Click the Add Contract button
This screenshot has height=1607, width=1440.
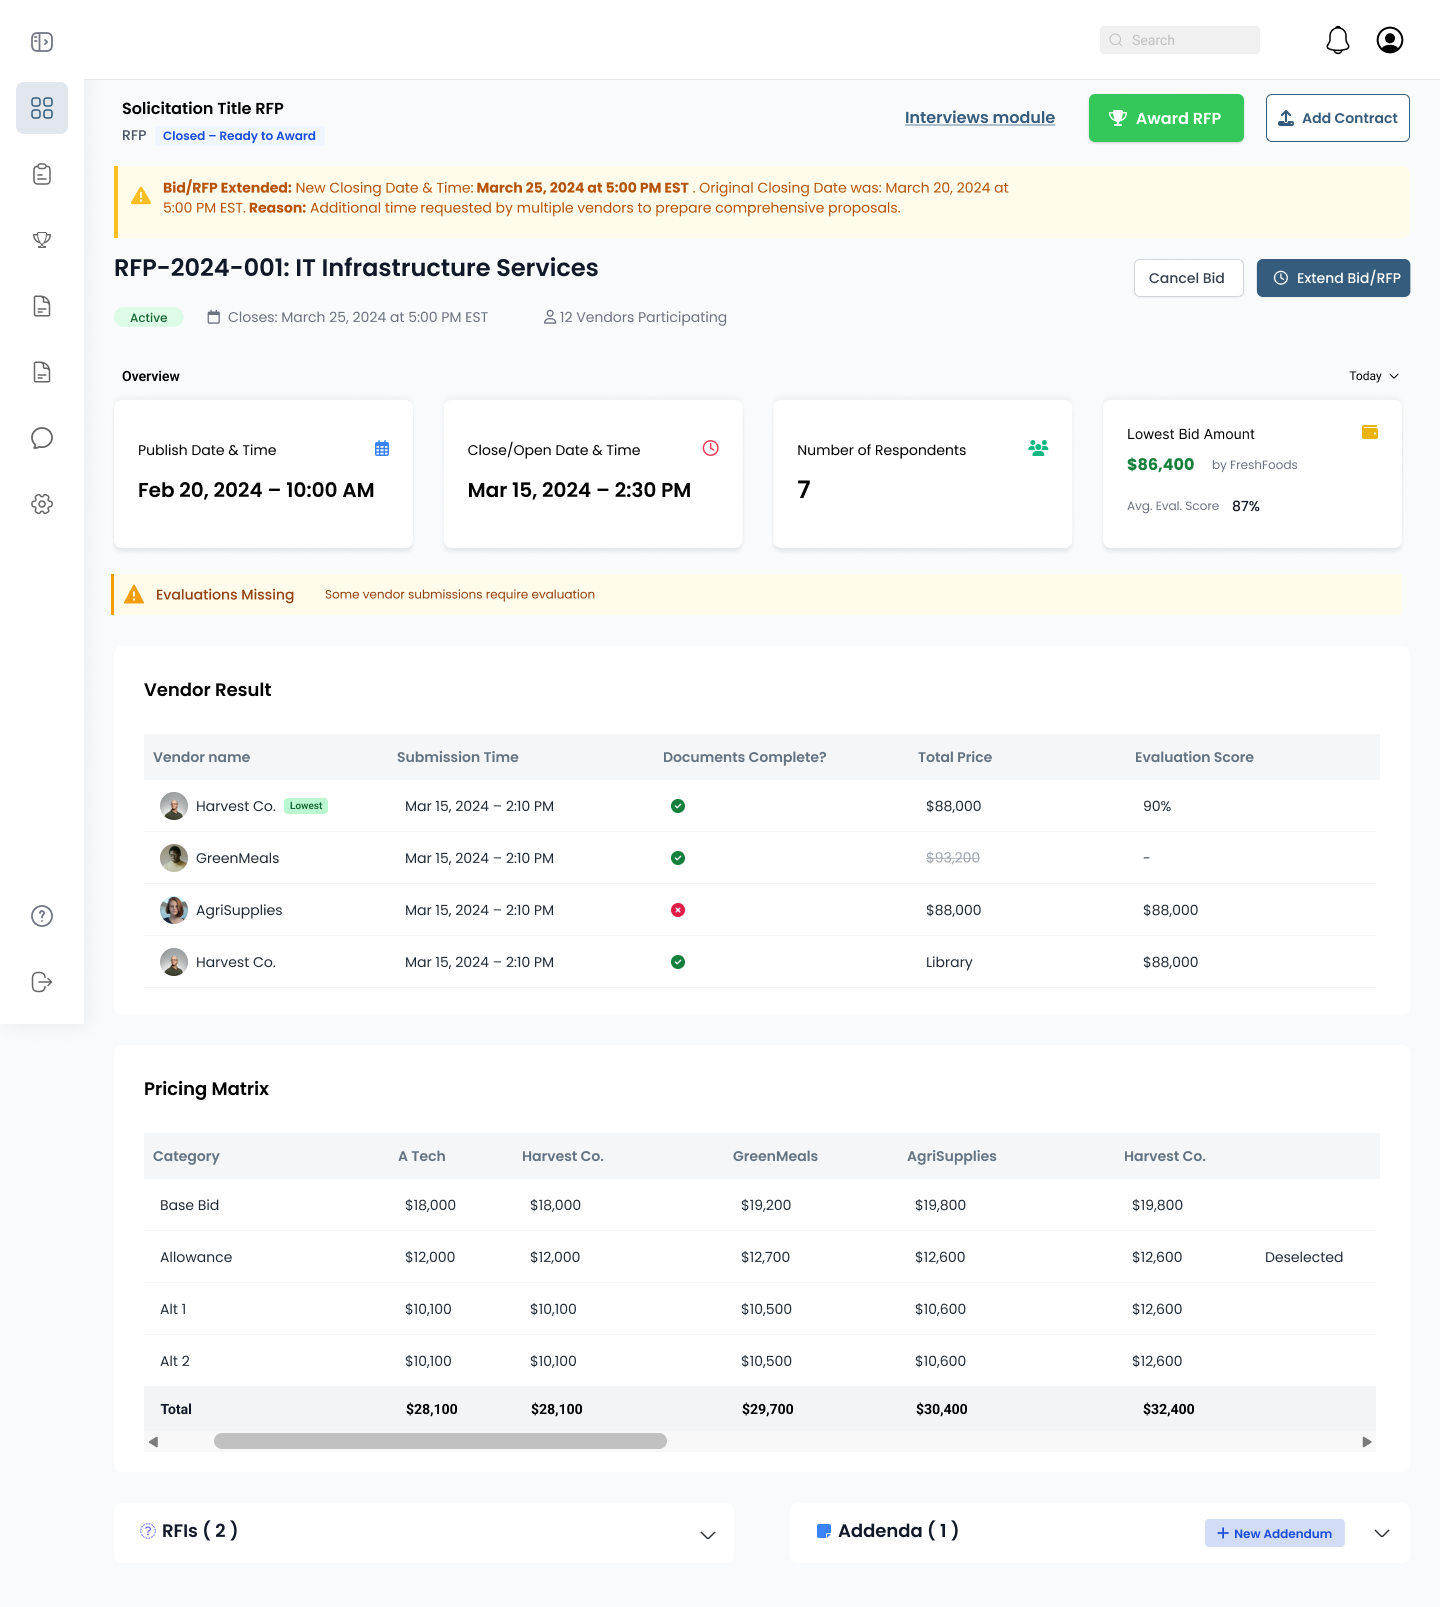1338,118
